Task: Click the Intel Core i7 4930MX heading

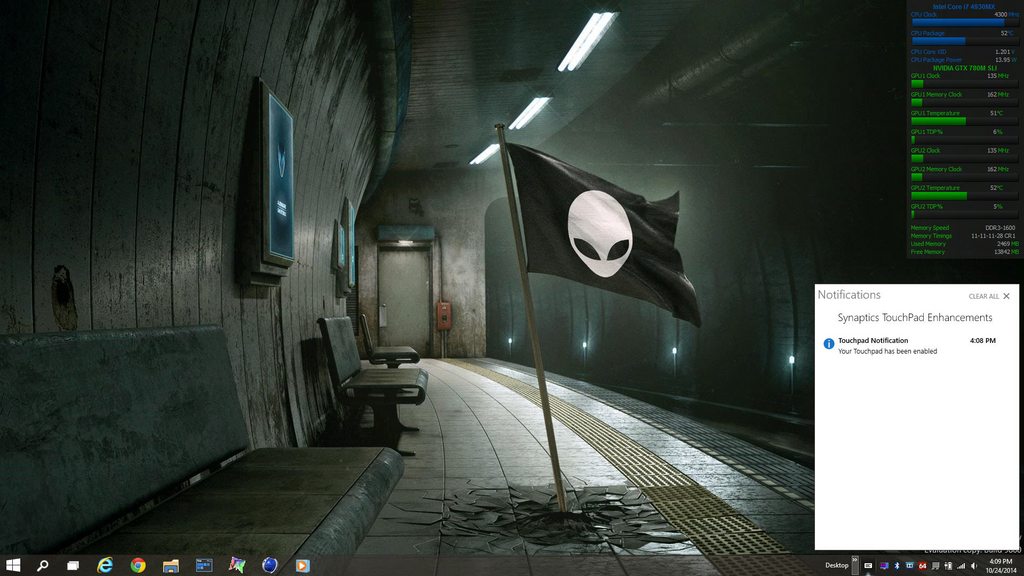Action: [x=963, y=7]
